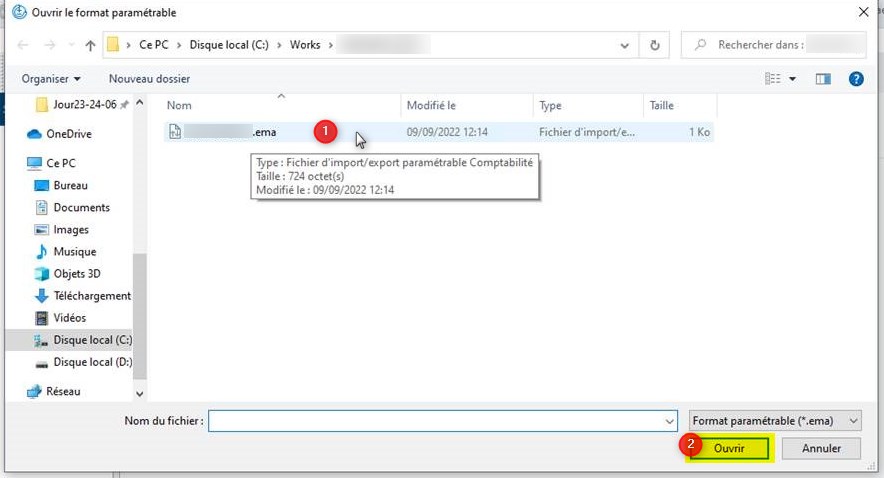
Task: Open the Format paramétrable file type dropdown
Action: click(x=775, y=421)
